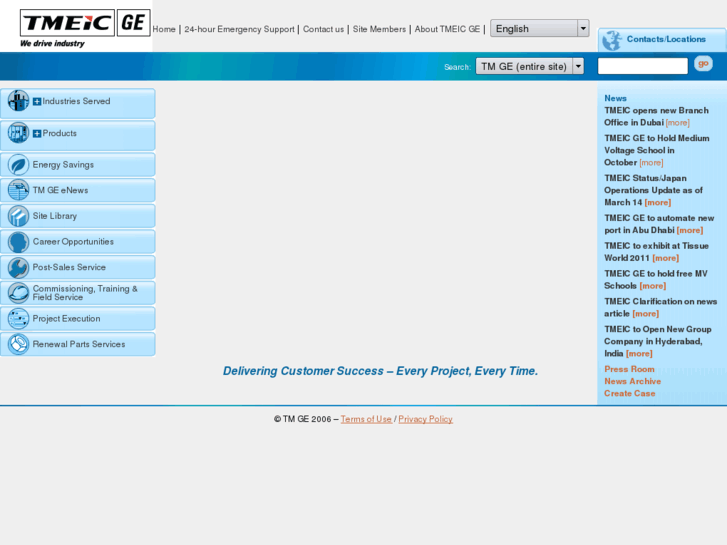Screen dimensions: 727x545
Task: Open Career Opportunities page
Action: pyautogui.click(x=73, y=242)
